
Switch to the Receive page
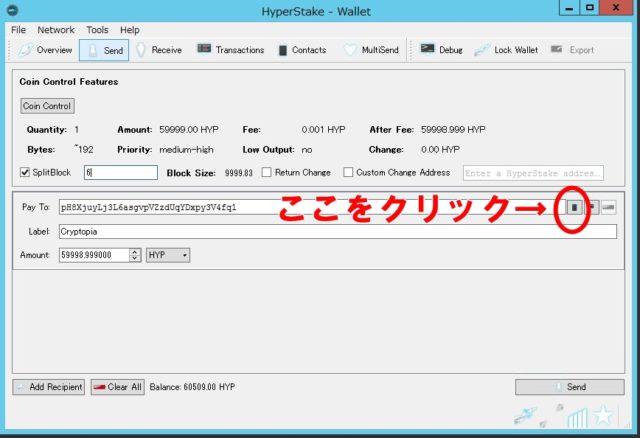coord(159,50)
